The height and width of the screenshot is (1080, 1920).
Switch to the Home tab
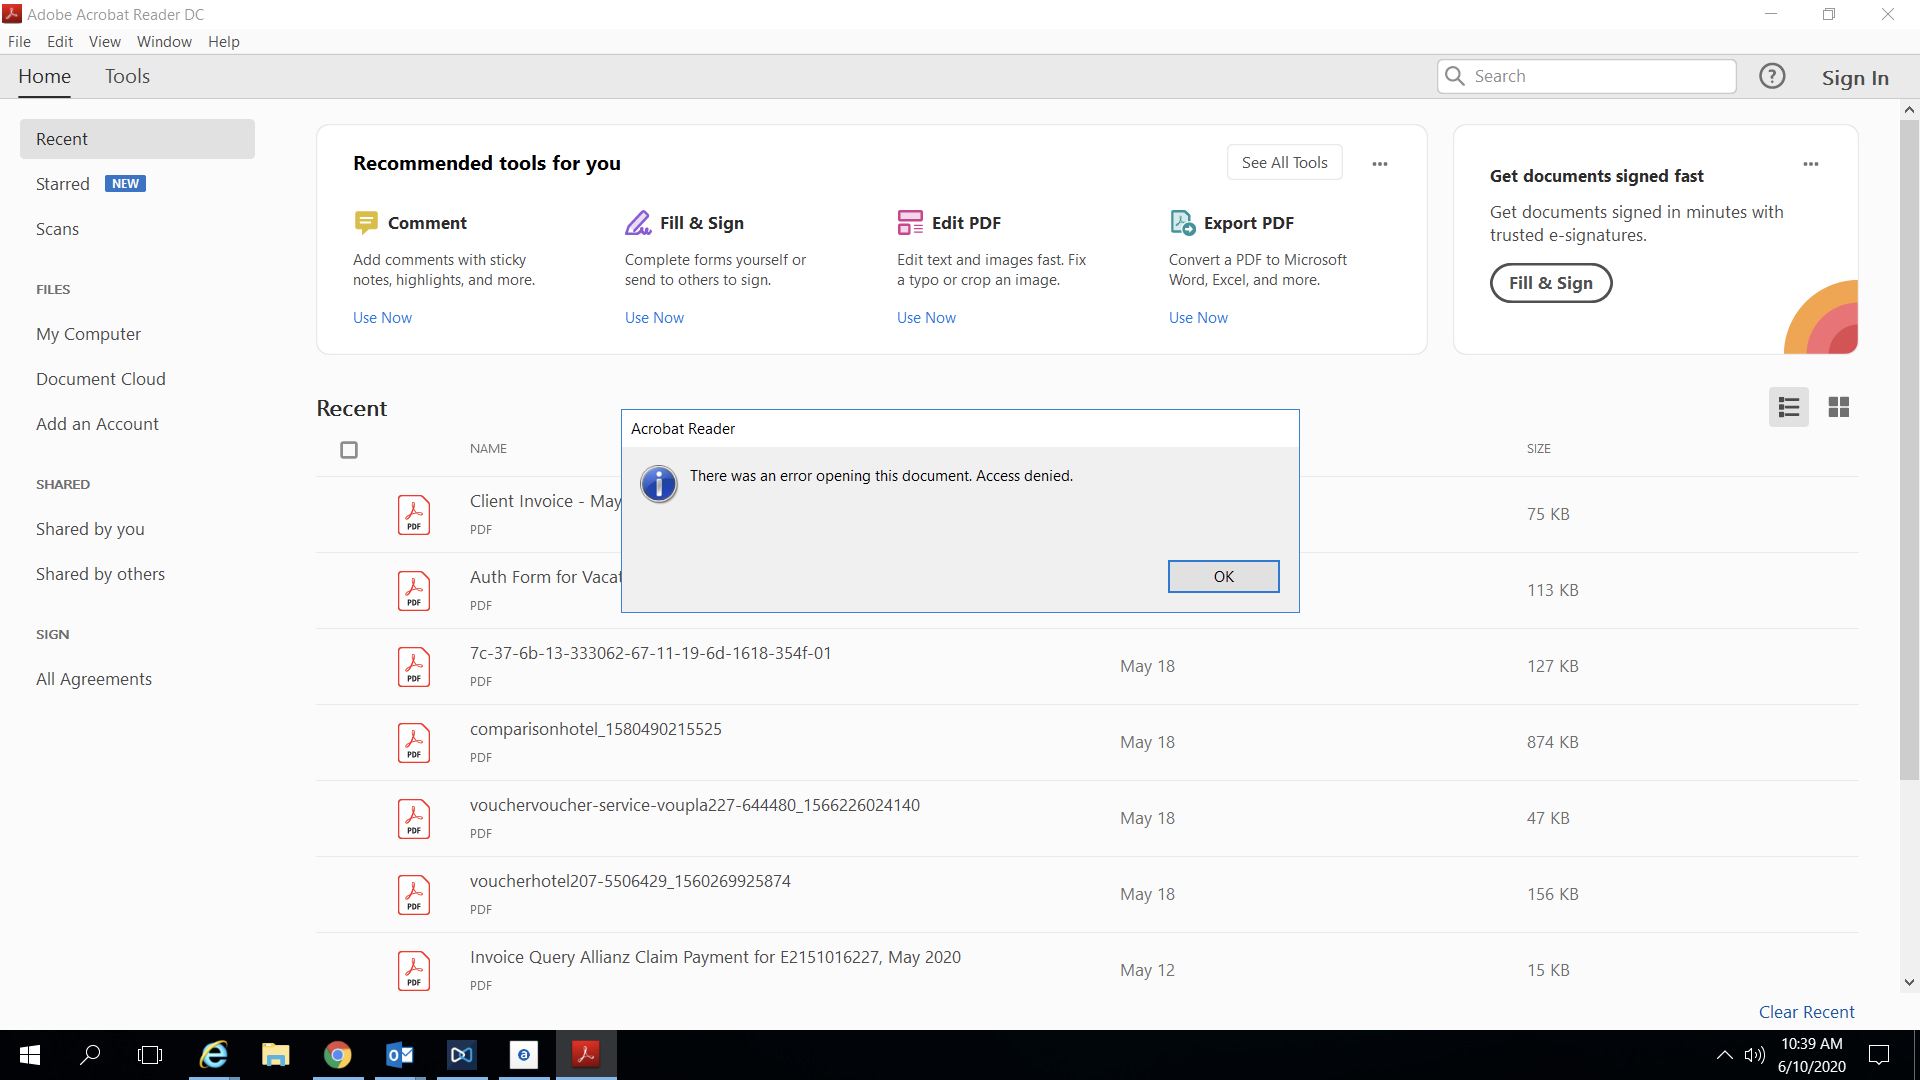click(x=44, y=76)
